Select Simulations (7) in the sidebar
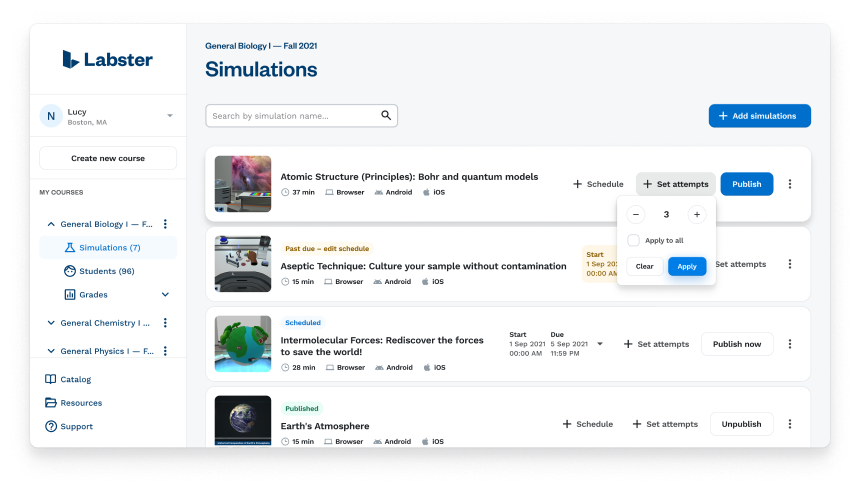Screen dimensions: 860x488 [x=109, y=248]
